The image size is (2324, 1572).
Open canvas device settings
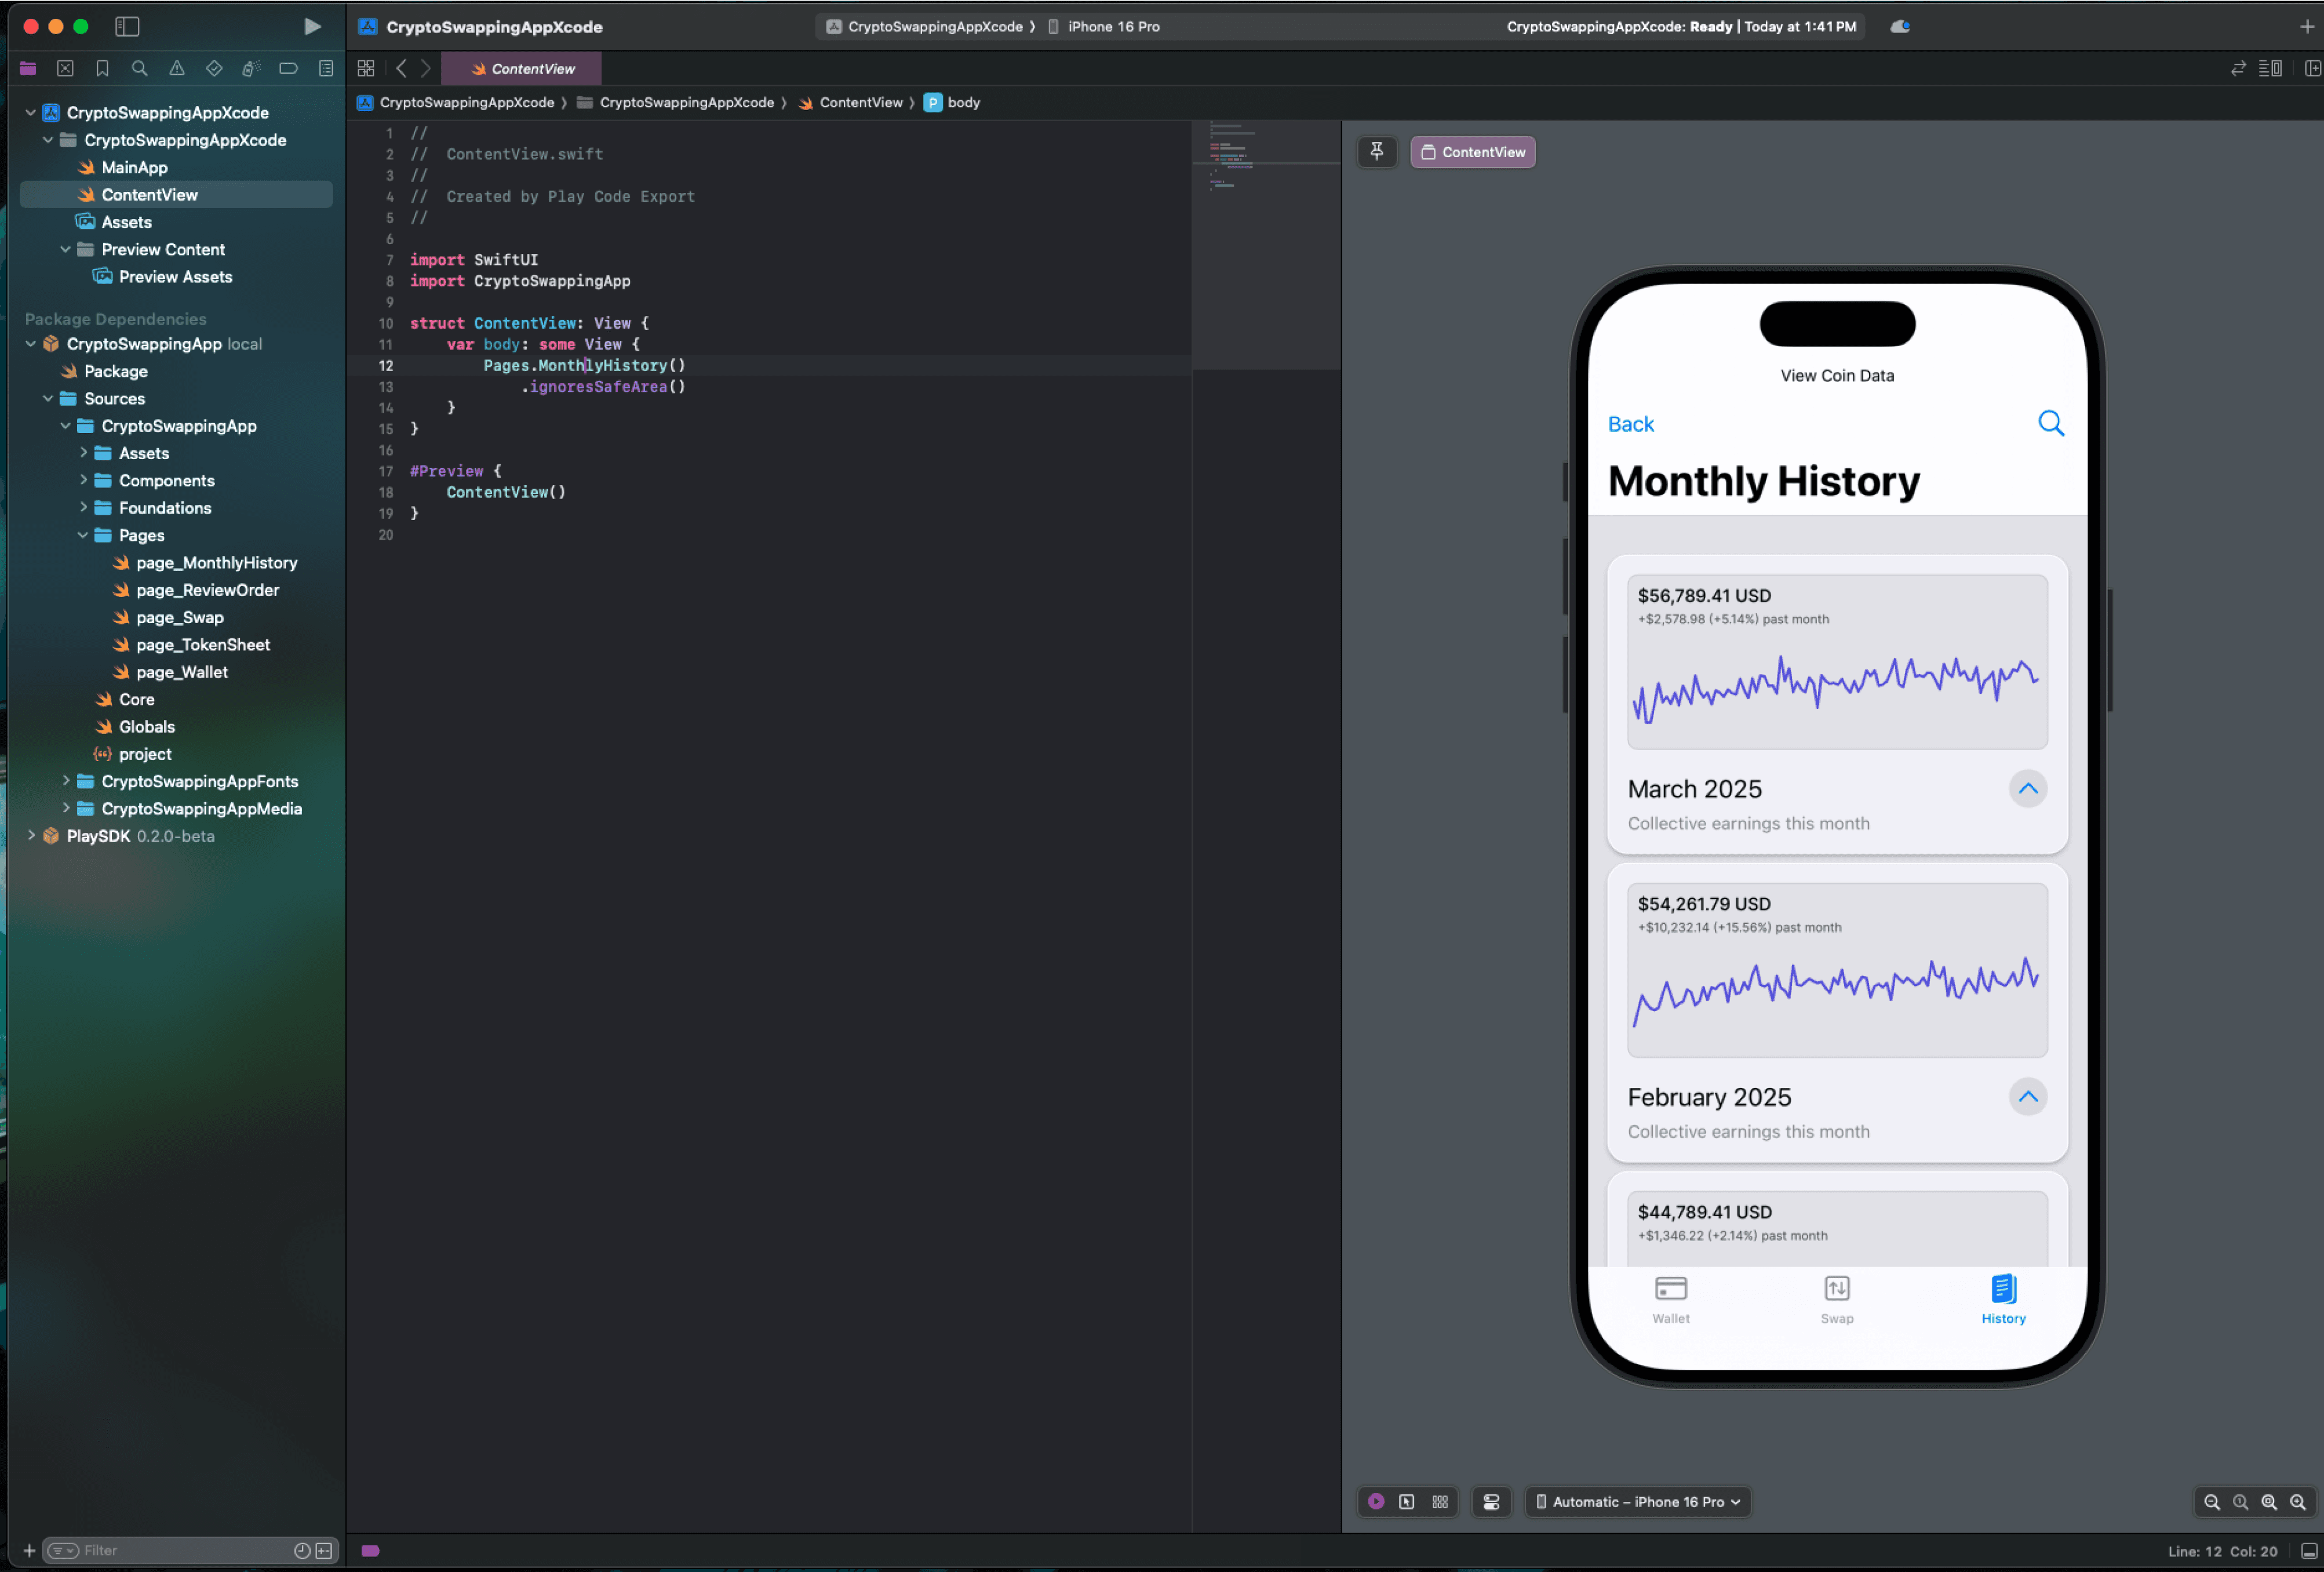pyautogui.click(x=1491, y=1501)
